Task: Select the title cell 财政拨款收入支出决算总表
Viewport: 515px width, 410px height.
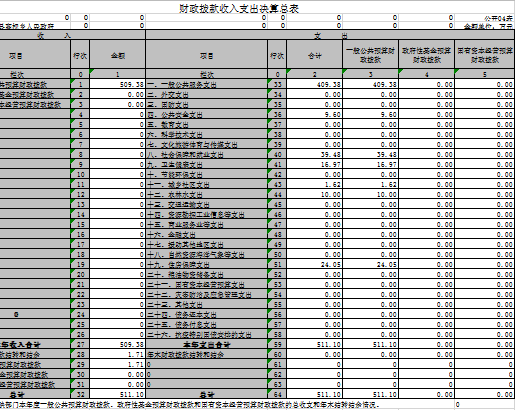Action: 239,8
